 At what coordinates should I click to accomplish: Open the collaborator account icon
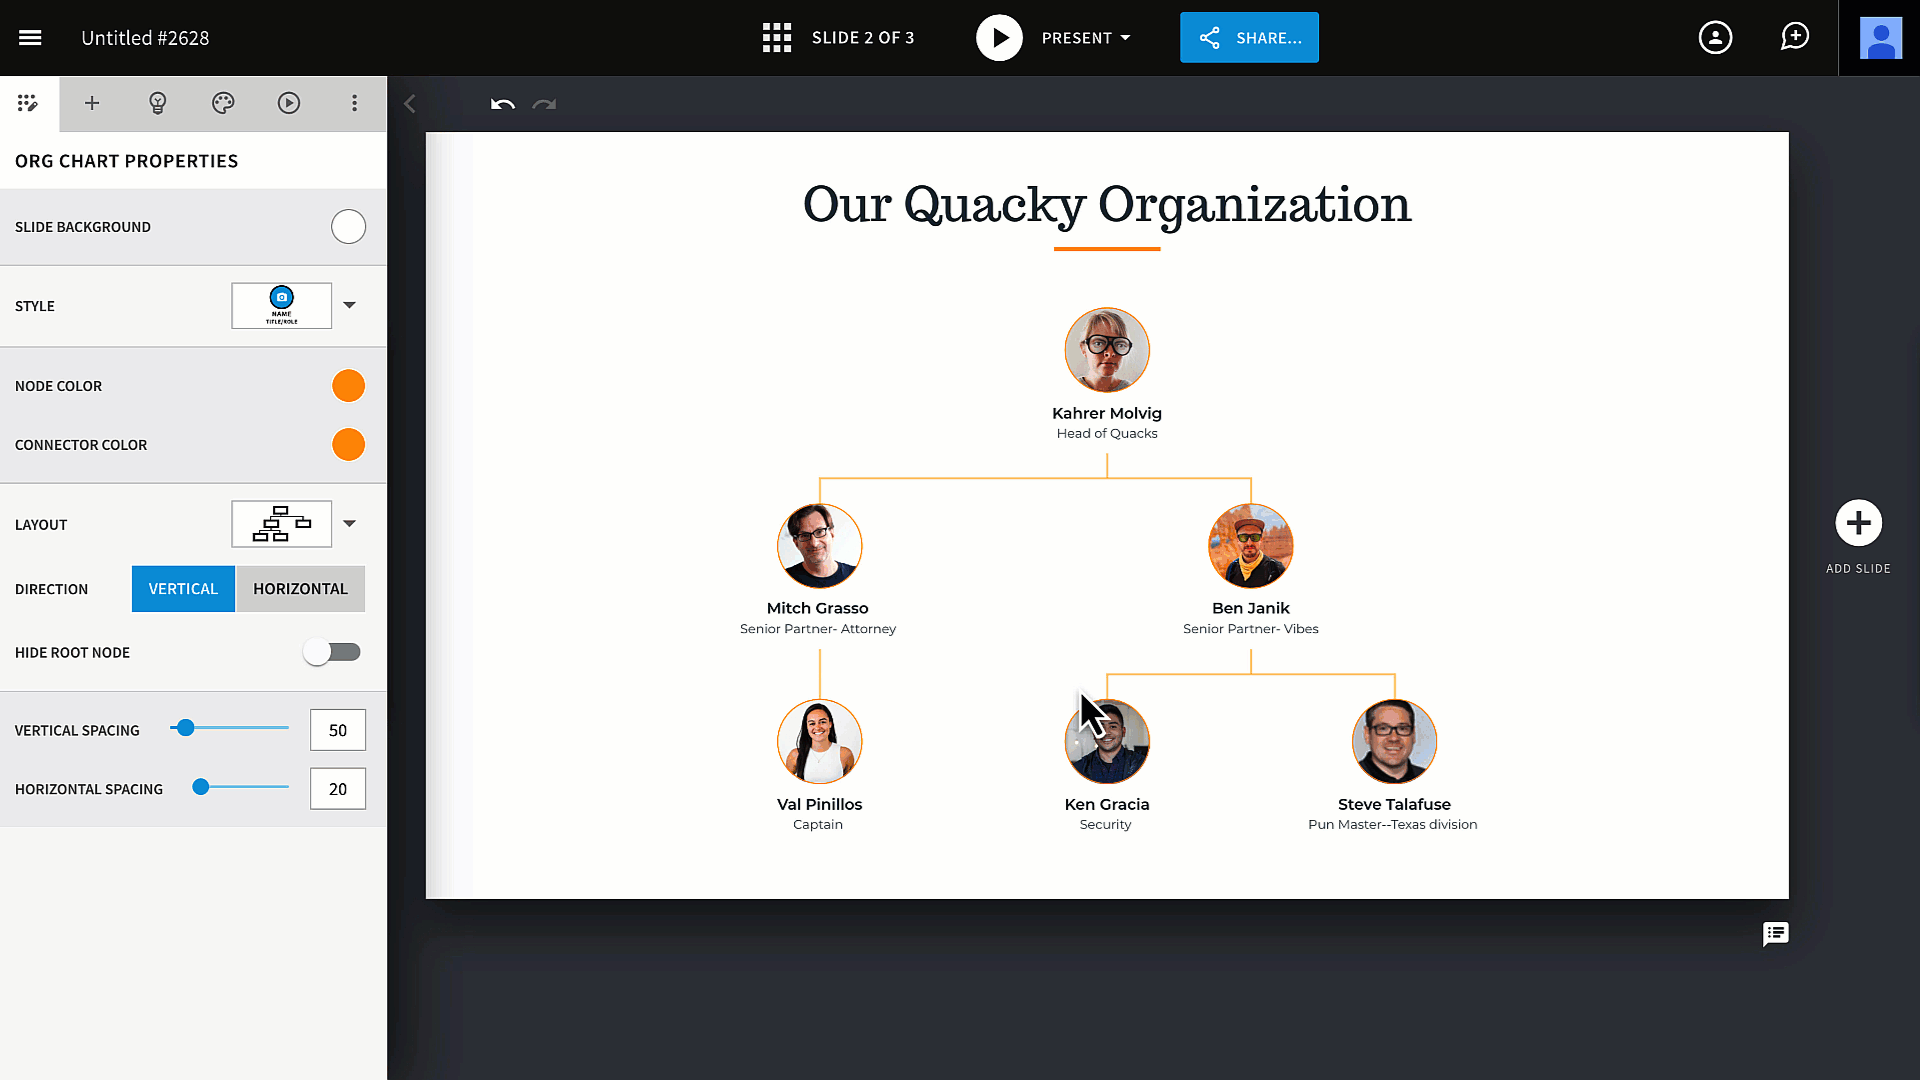pyautogui.click(x=1715, y=38)
